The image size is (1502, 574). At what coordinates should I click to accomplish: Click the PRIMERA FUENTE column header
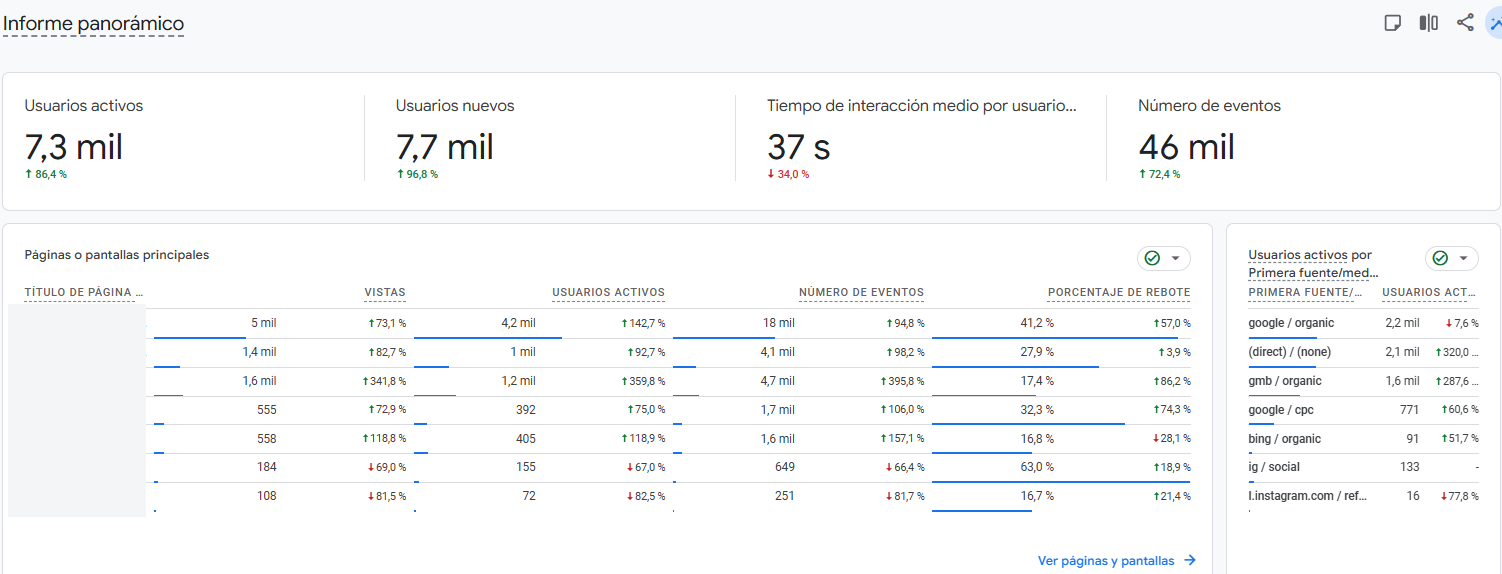click(1306, 293)
